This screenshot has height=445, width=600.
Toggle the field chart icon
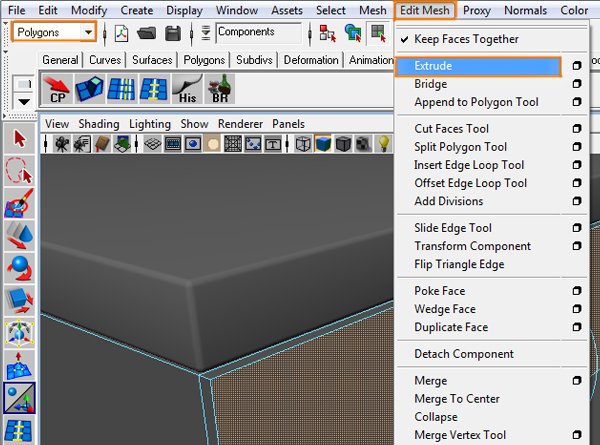tap(233, 144)
